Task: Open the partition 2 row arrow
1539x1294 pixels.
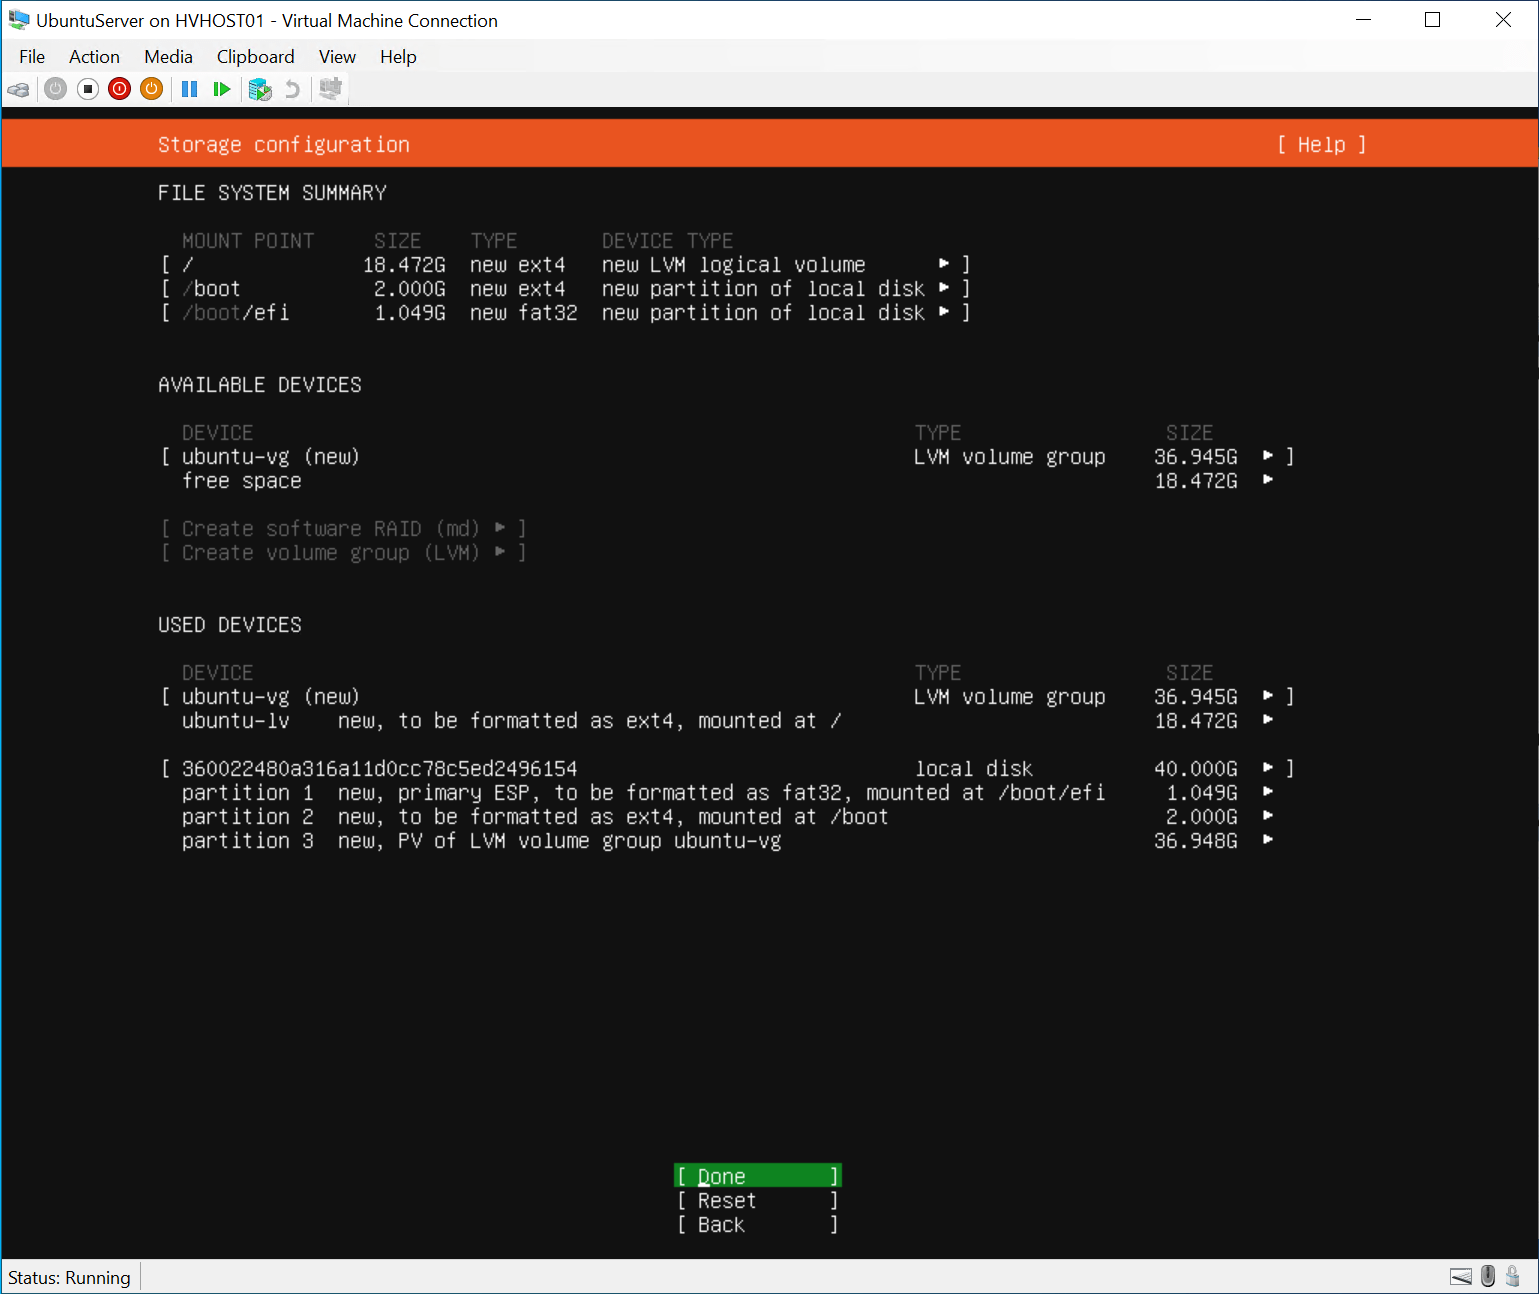Action: pos(1268,816)
